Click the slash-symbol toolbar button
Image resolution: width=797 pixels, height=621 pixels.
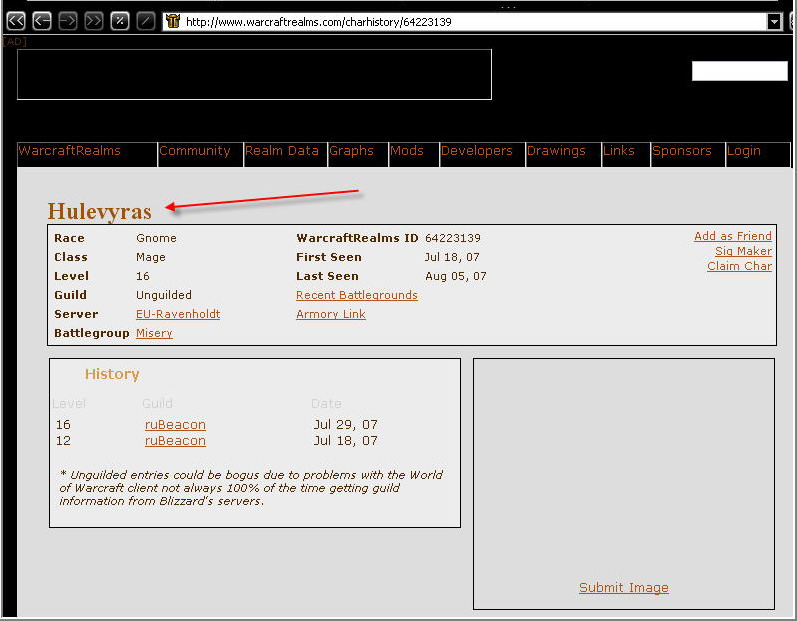(x=146, y=21)
